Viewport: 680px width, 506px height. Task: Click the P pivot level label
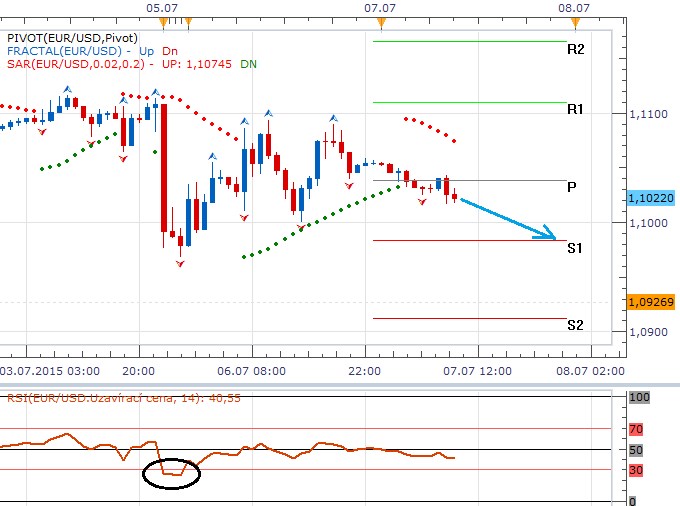tap(571, 187)
